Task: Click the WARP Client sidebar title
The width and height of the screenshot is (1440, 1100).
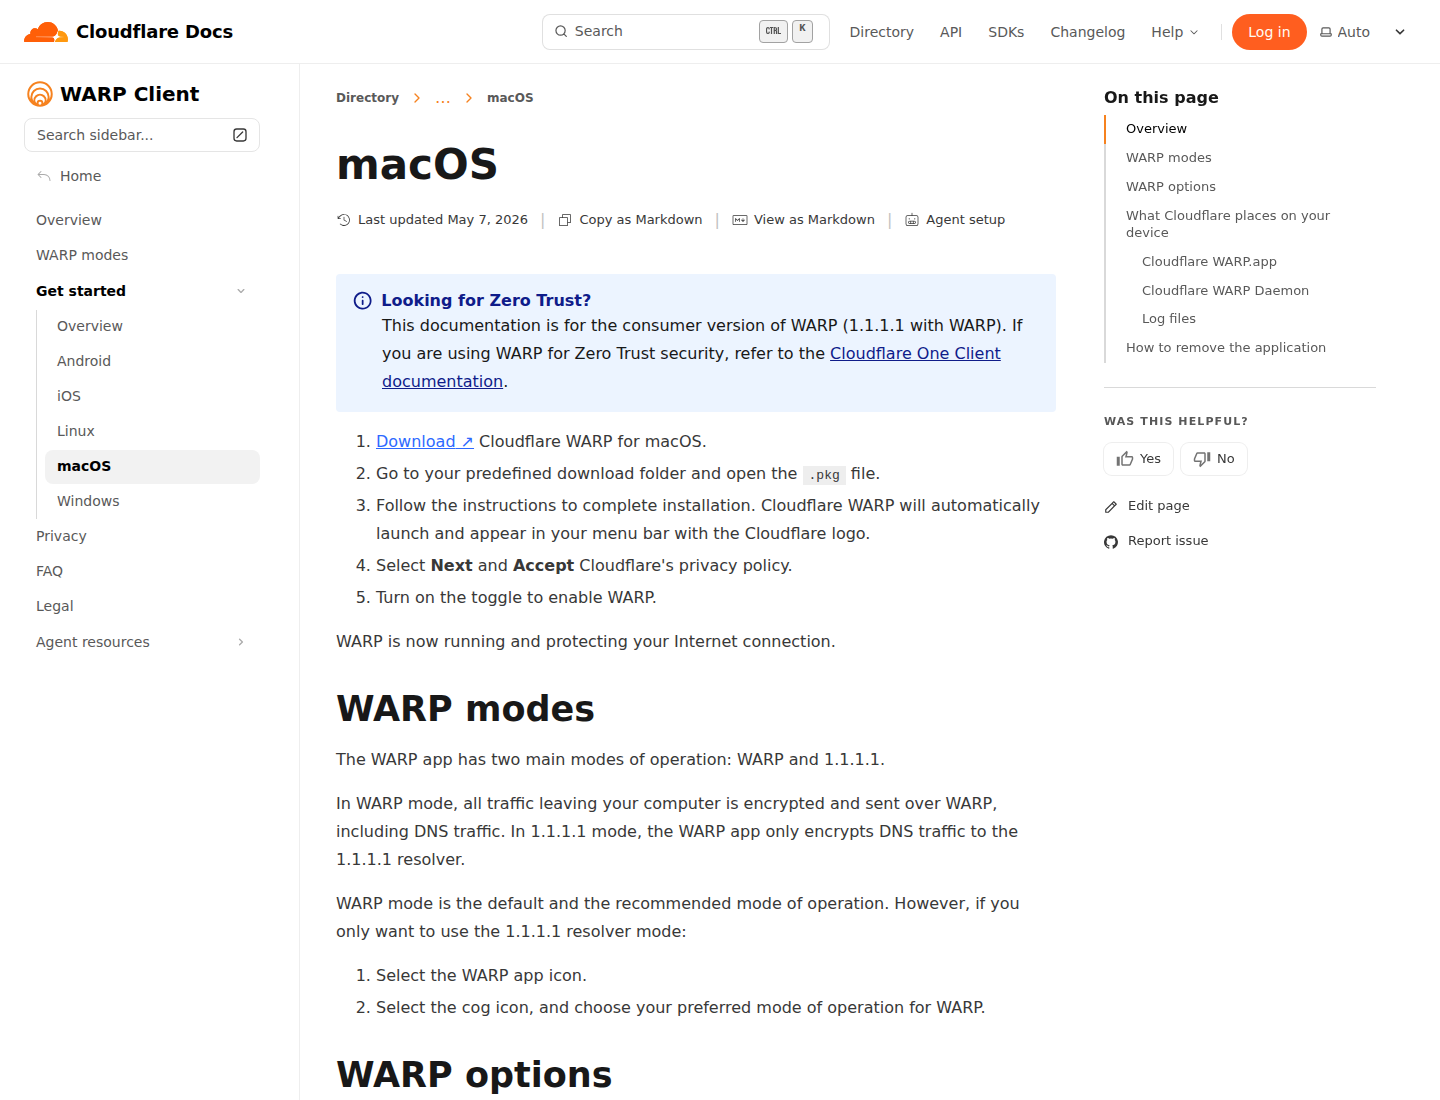Action: 130,94
